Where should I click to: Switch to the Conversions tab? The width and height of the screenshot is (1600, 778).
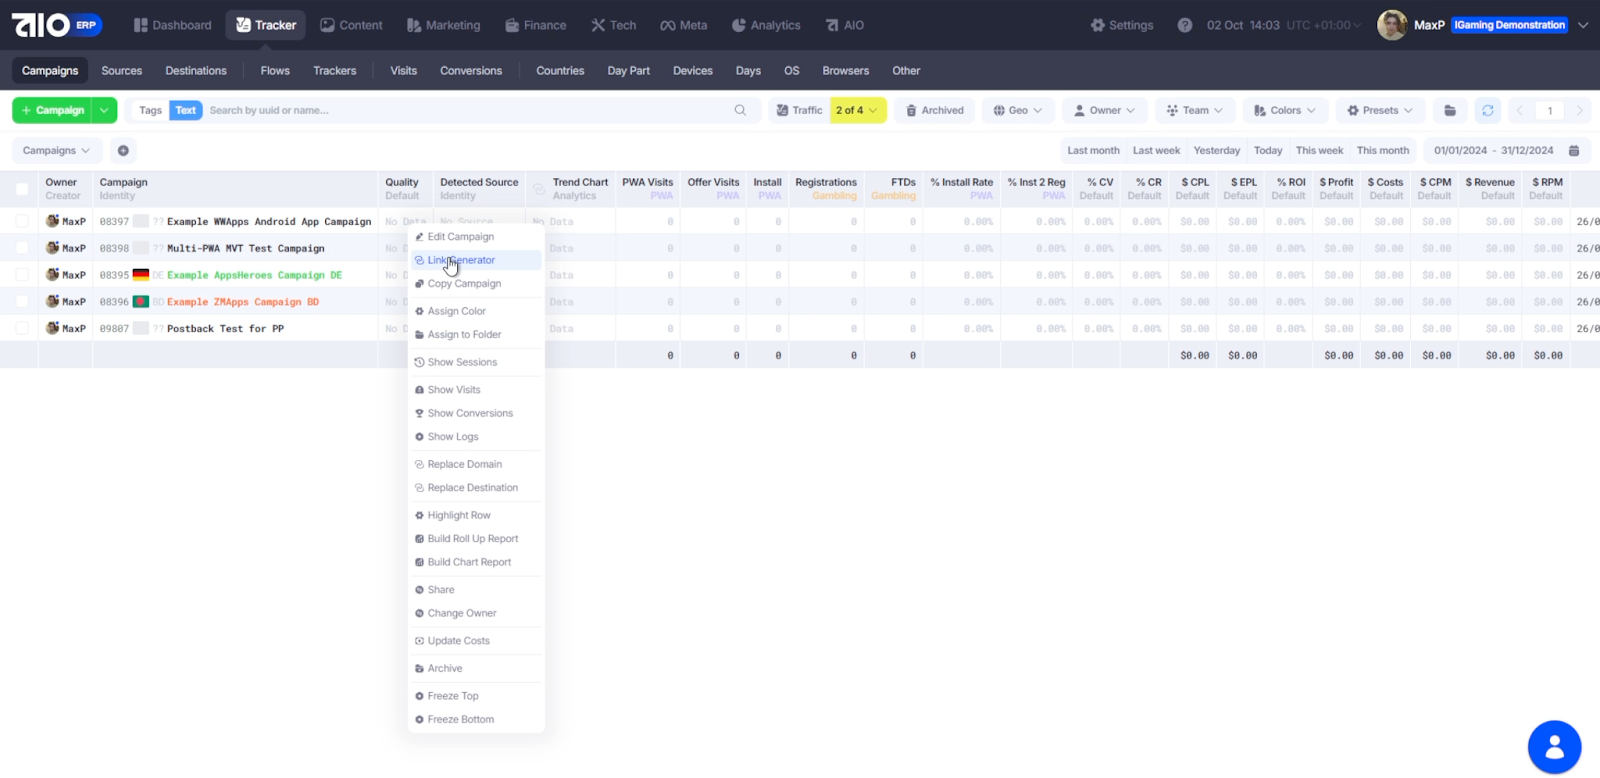[x=471, y=71]
